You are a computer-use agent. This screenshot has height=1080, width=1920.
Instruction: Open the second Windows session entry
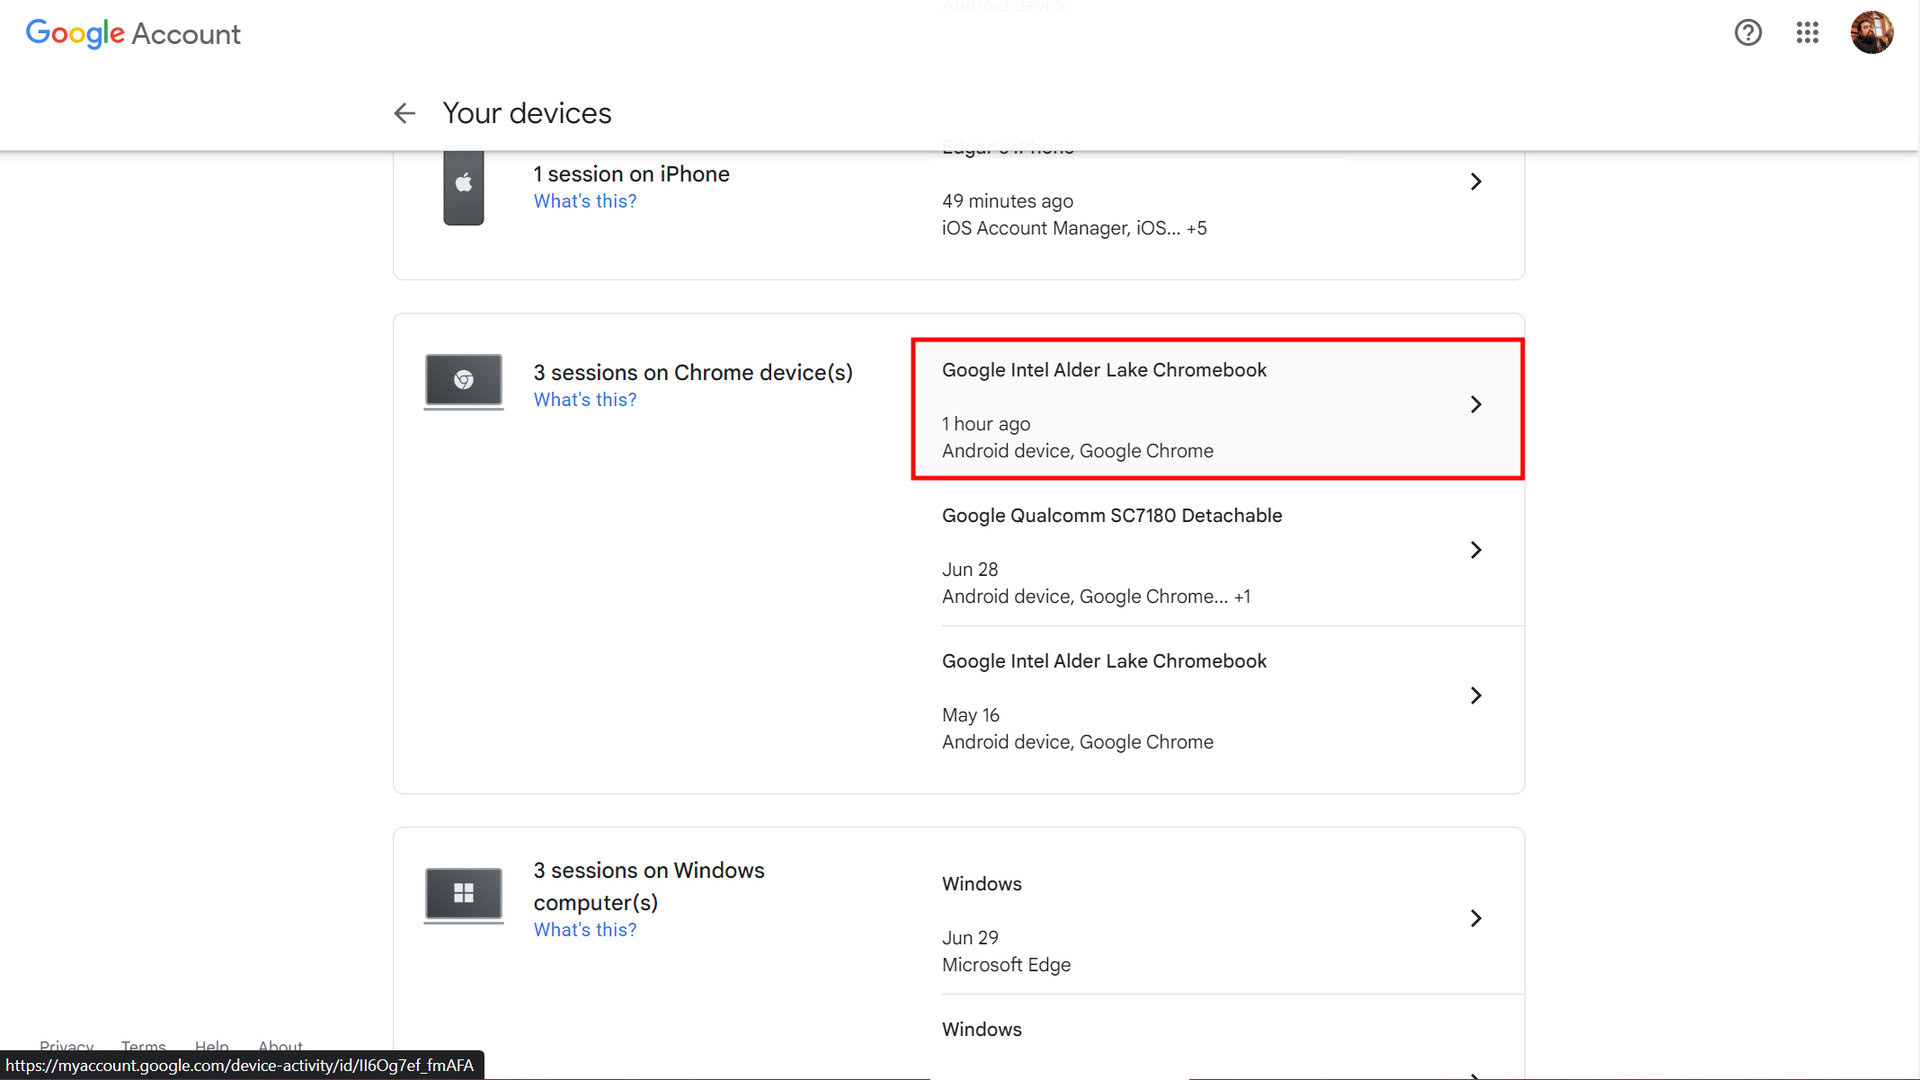[x=981, y=1030]
